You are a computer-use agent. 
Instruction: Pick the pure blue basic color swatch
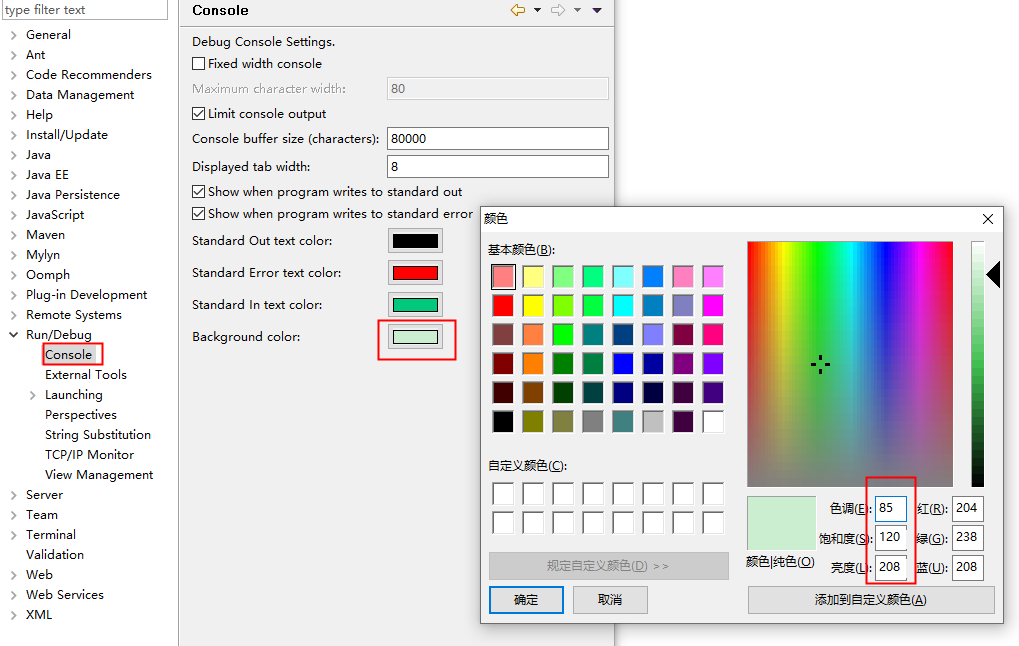coord(623,364)
